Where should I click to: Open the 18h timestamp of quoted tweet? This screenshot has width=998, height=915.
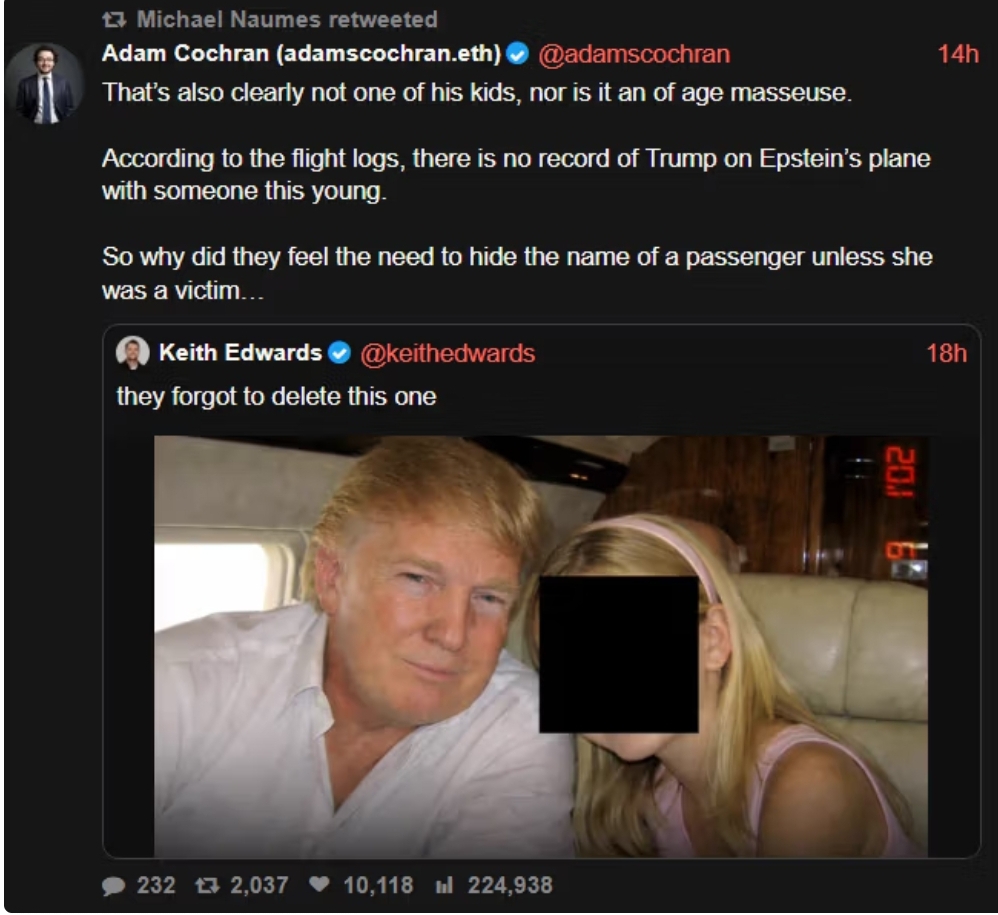[946, 353]
